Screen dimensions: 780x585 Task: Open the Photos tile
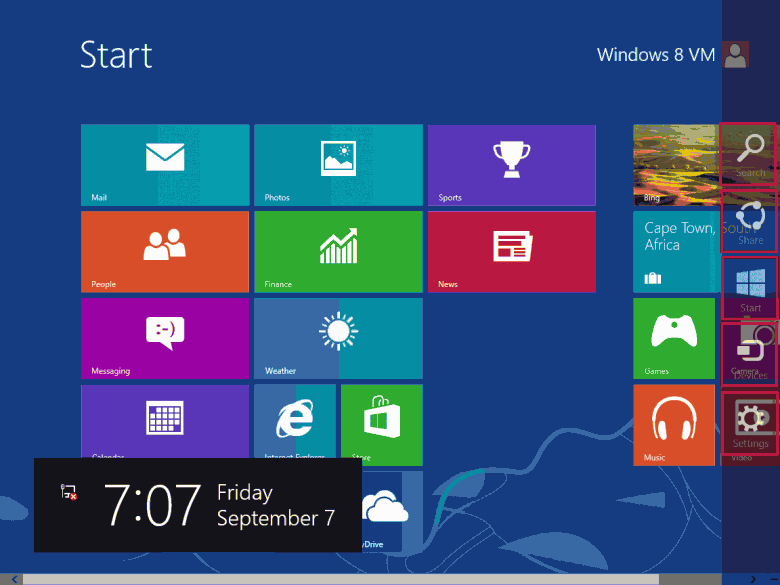coord(338,165)
